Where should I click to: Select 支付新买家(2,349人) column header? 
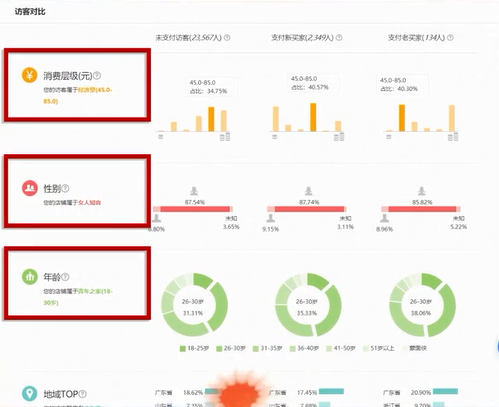(302, 38)
